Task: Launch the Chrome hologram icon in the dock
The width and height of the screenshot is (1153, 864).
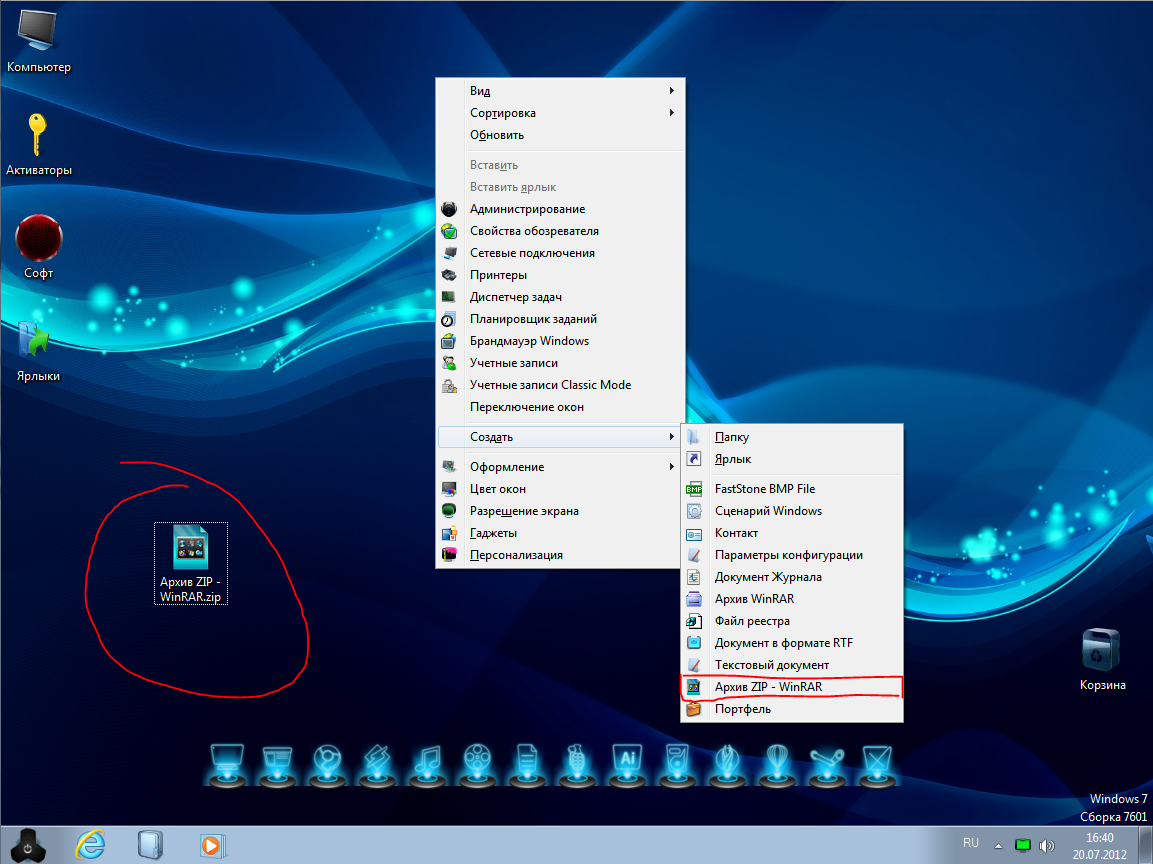Action: tap(327, 765)
